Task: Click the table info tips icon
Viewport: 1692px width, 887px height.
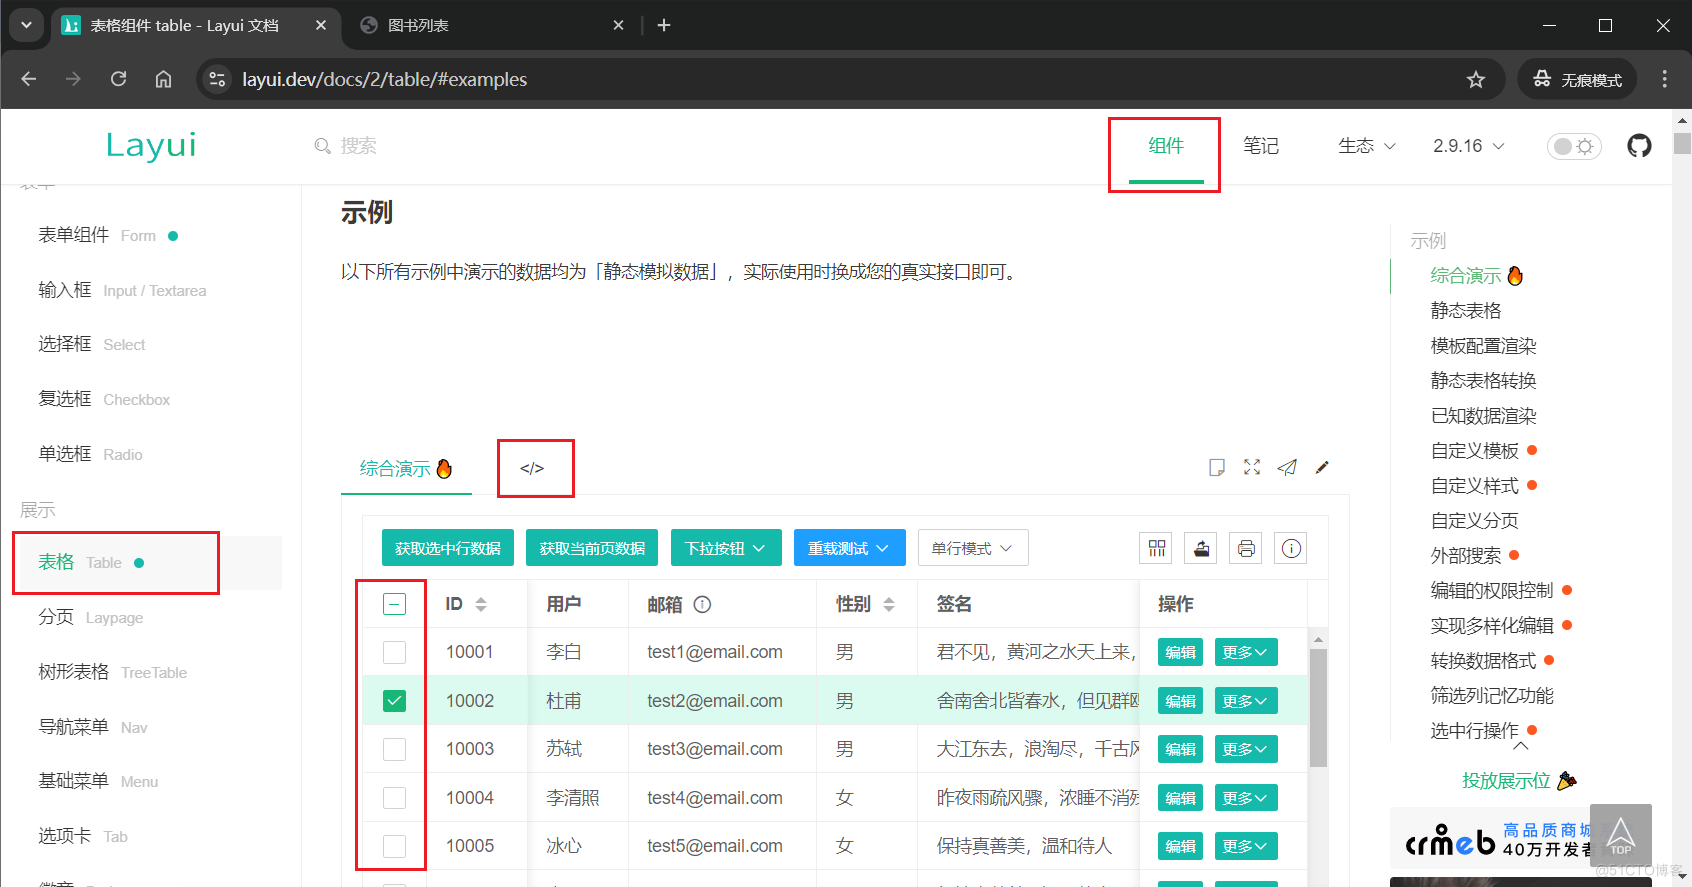Action: 1291,548
